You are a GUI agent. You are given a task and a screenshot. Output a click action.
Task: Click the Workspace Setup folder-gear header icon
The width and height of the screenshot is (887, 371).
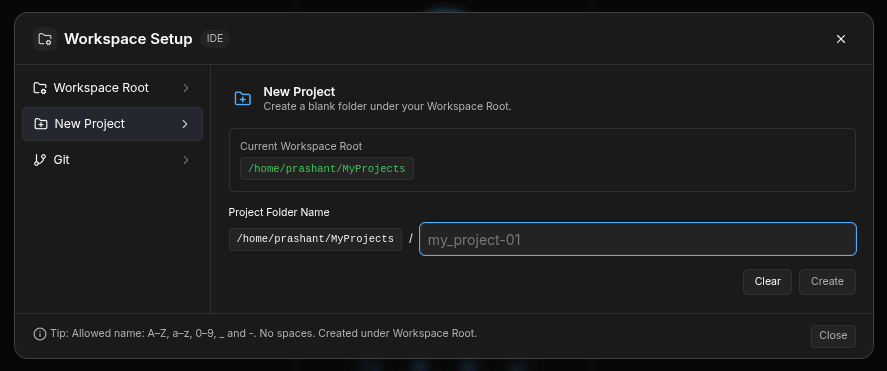tap(45, 39)
